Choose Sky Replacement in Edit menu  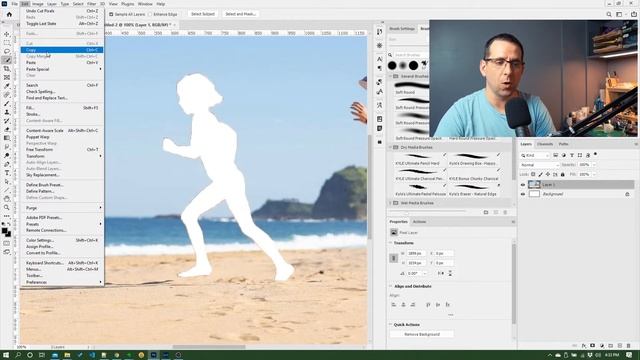pyautogui.click(x=62, y=175)
